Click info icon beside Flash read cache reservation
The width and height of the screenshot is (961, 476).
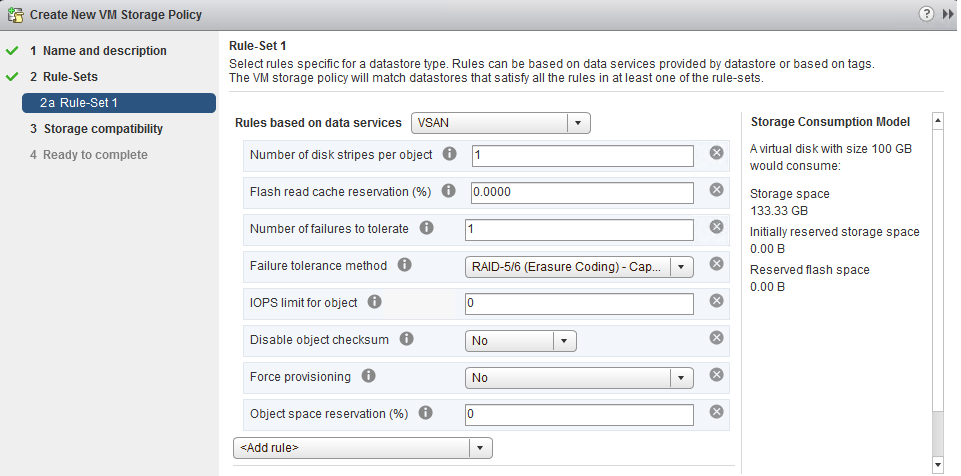(x=448, y=191)
